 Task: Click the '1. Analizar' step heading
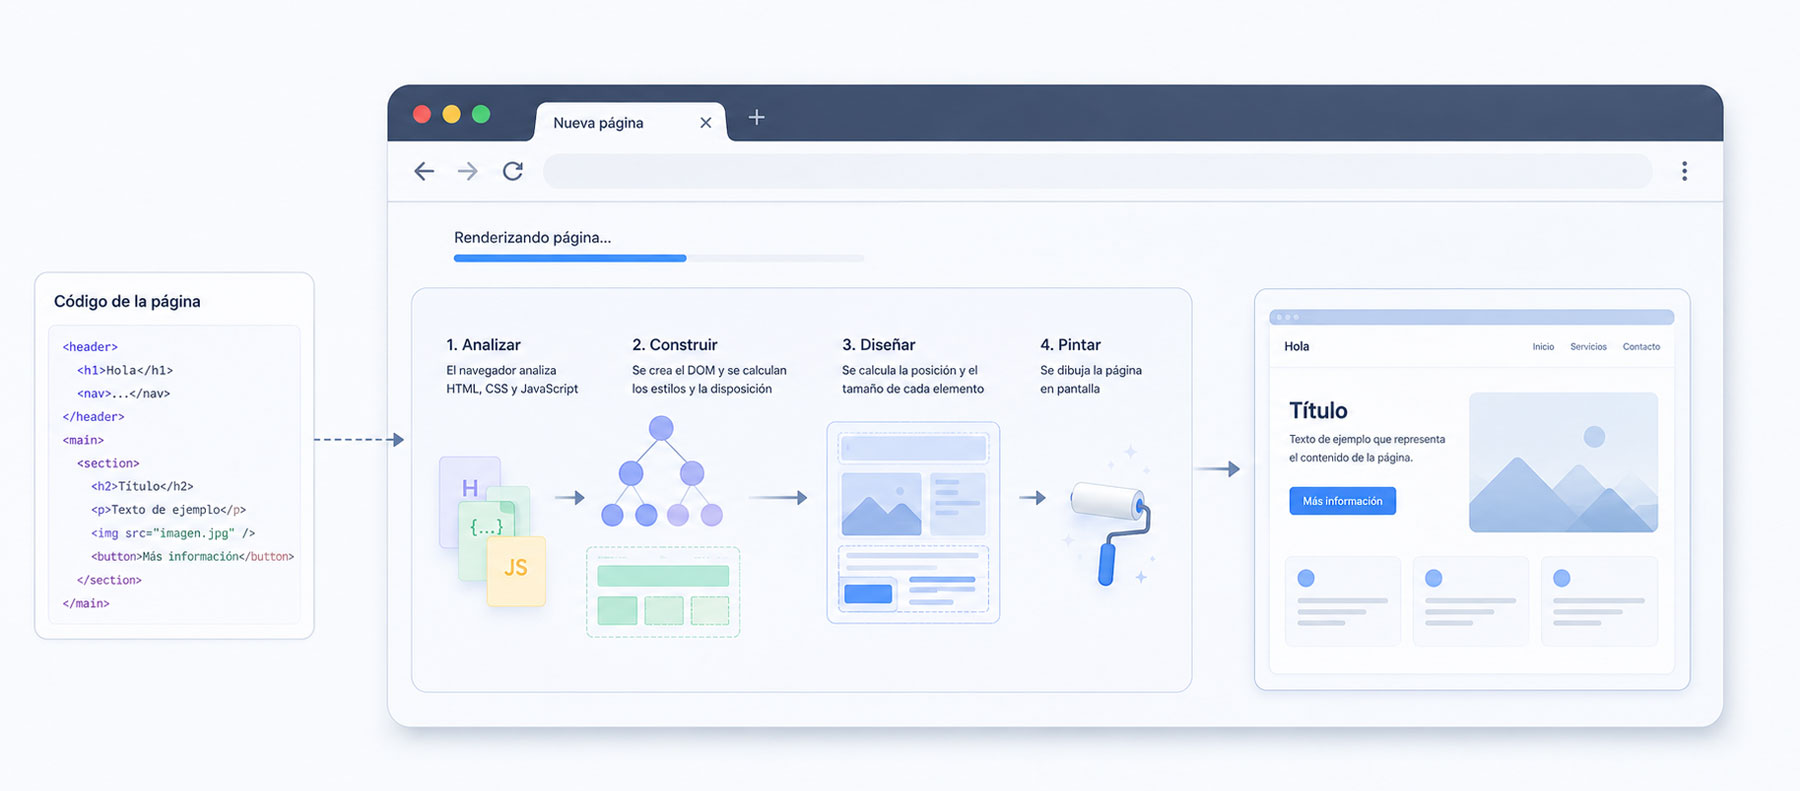[483, 344]
